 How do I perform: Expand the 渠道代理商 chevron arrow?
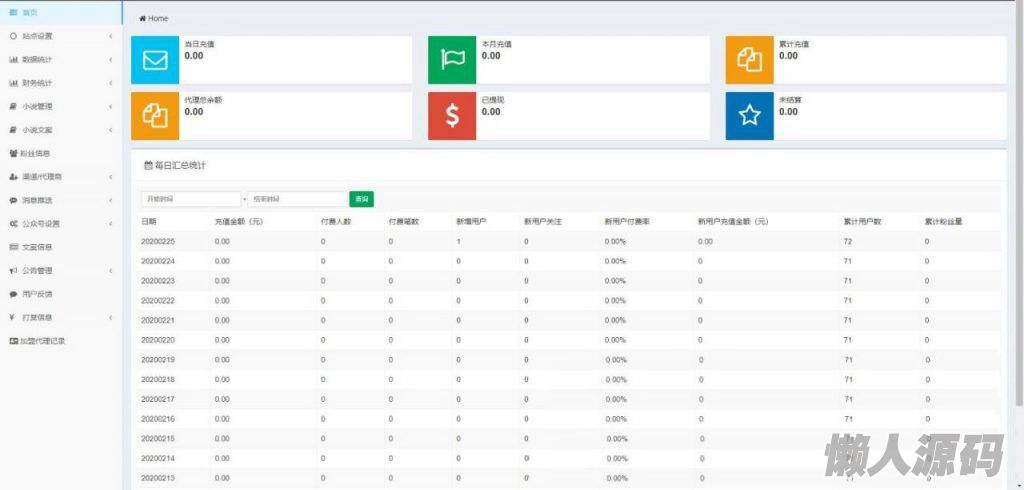(x=110, y=177)
